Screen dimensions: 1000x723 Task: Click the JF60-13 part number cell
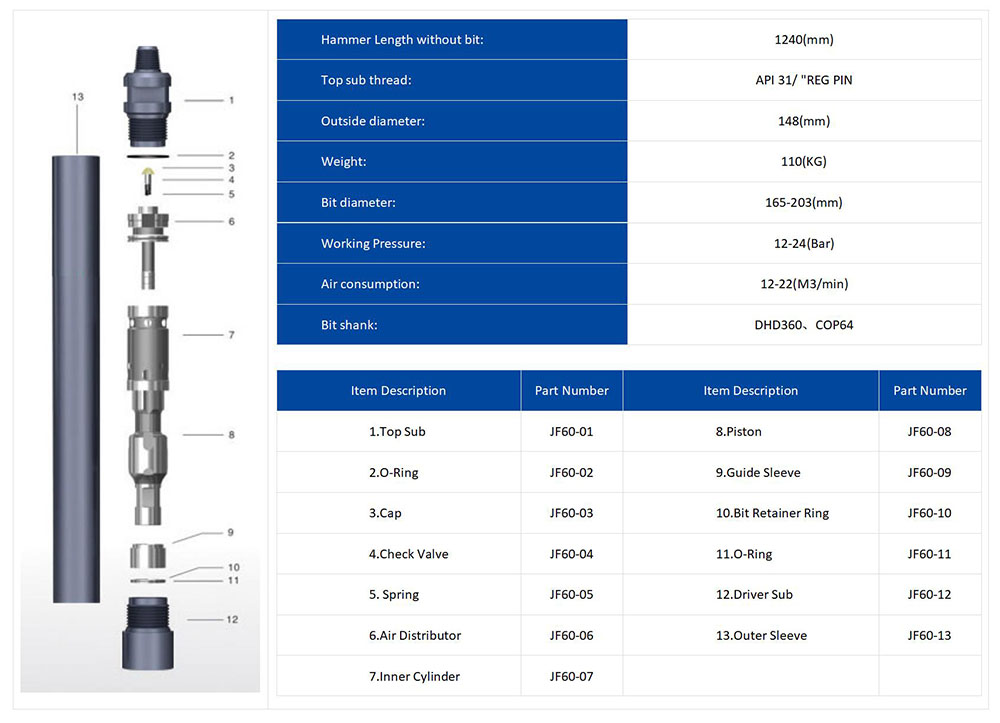coord(929,635)
